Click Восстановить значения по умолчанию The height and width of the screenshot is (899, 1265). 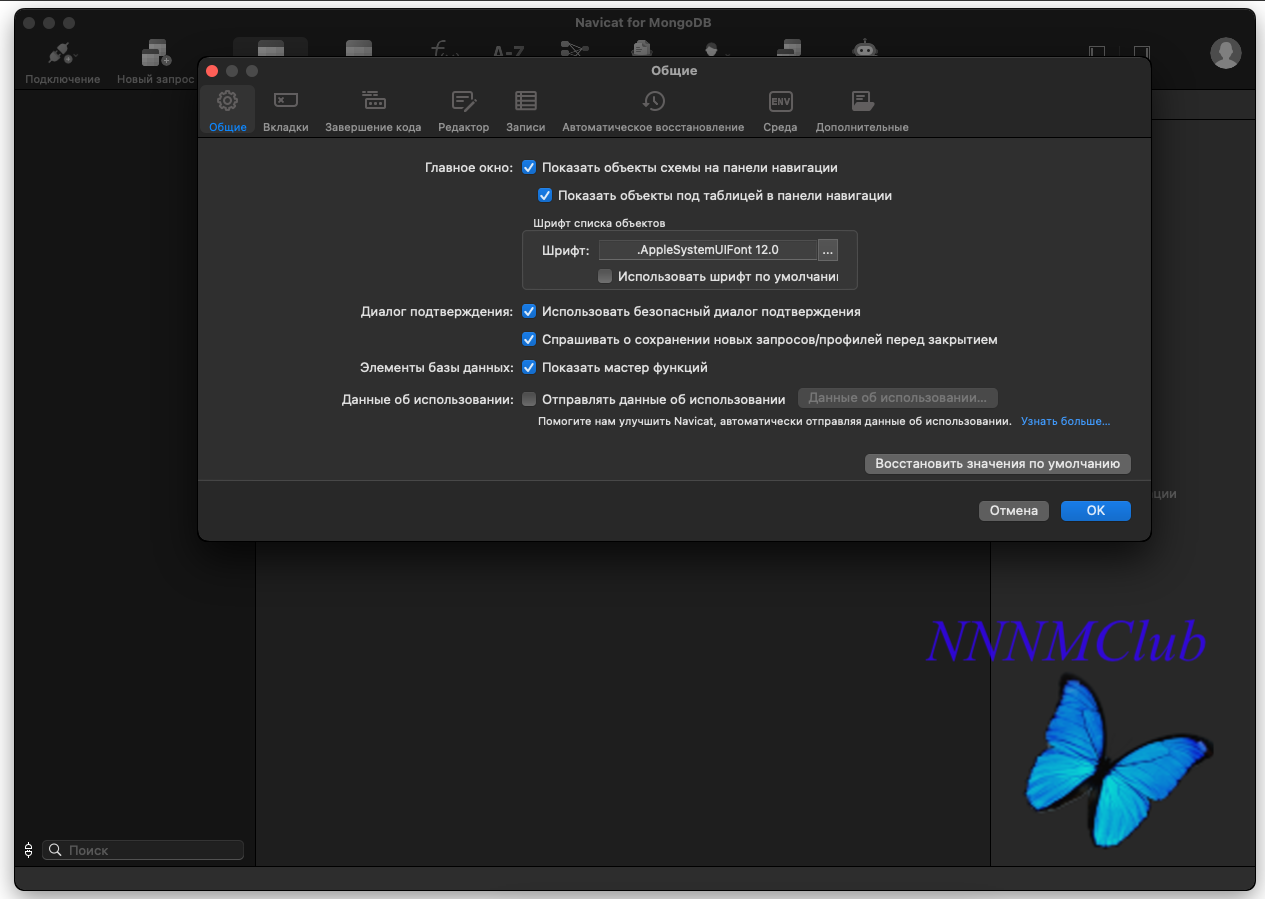coord(997,464)
